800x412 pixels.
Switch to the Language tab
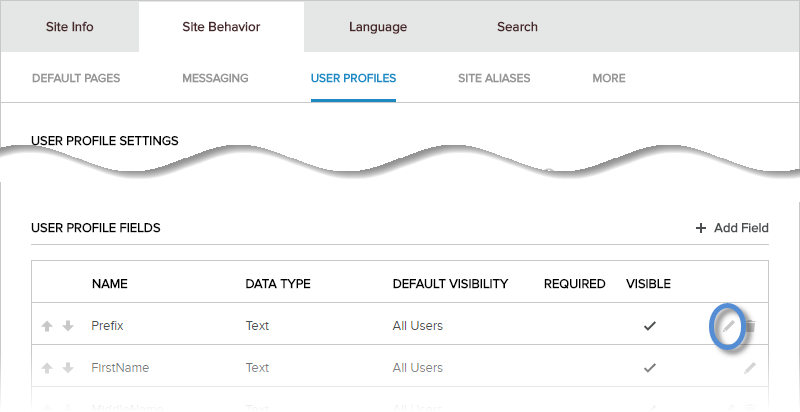[x=378, y=27]
